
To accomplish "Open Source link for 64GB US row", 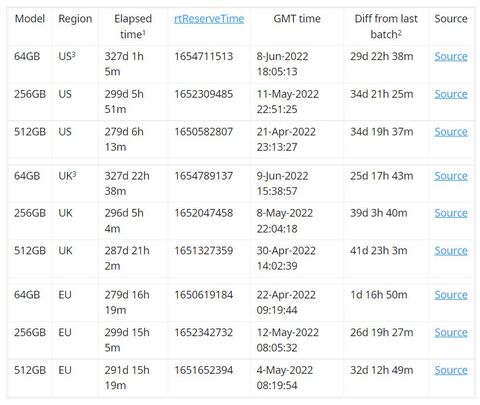I will click(x=451, y=56).
